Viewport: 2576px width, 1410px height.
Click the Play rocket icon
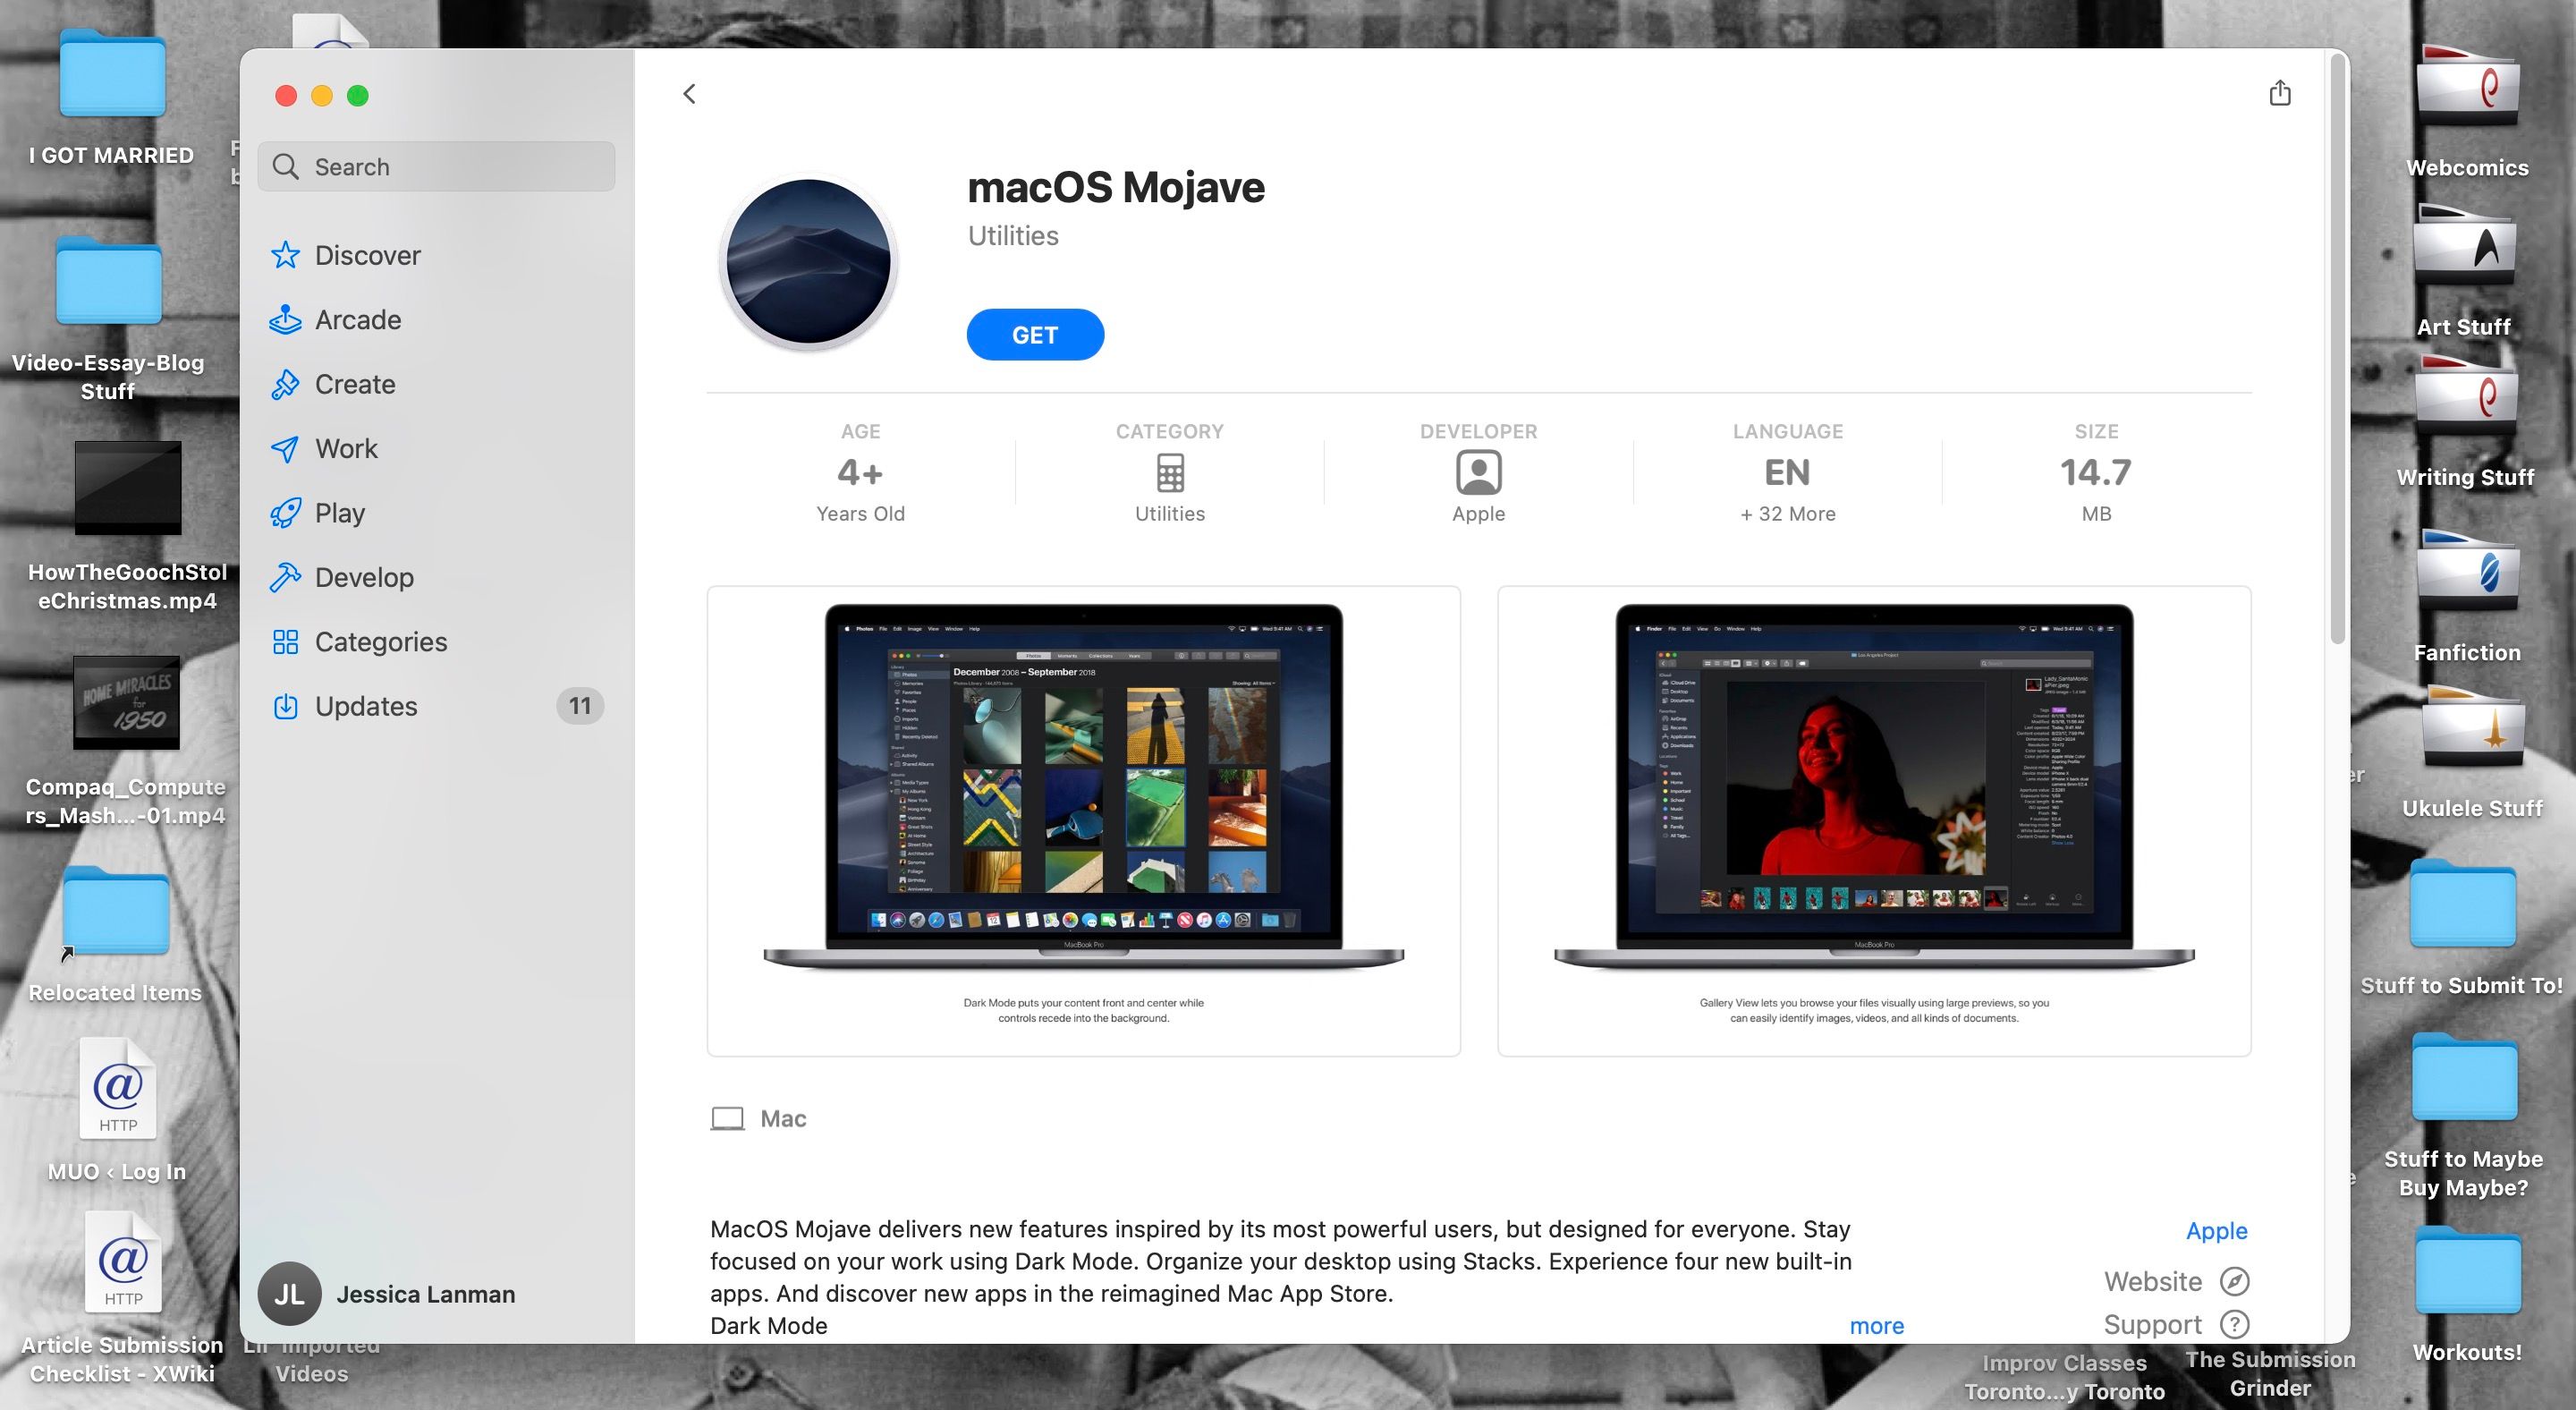(x=285, y=513)
